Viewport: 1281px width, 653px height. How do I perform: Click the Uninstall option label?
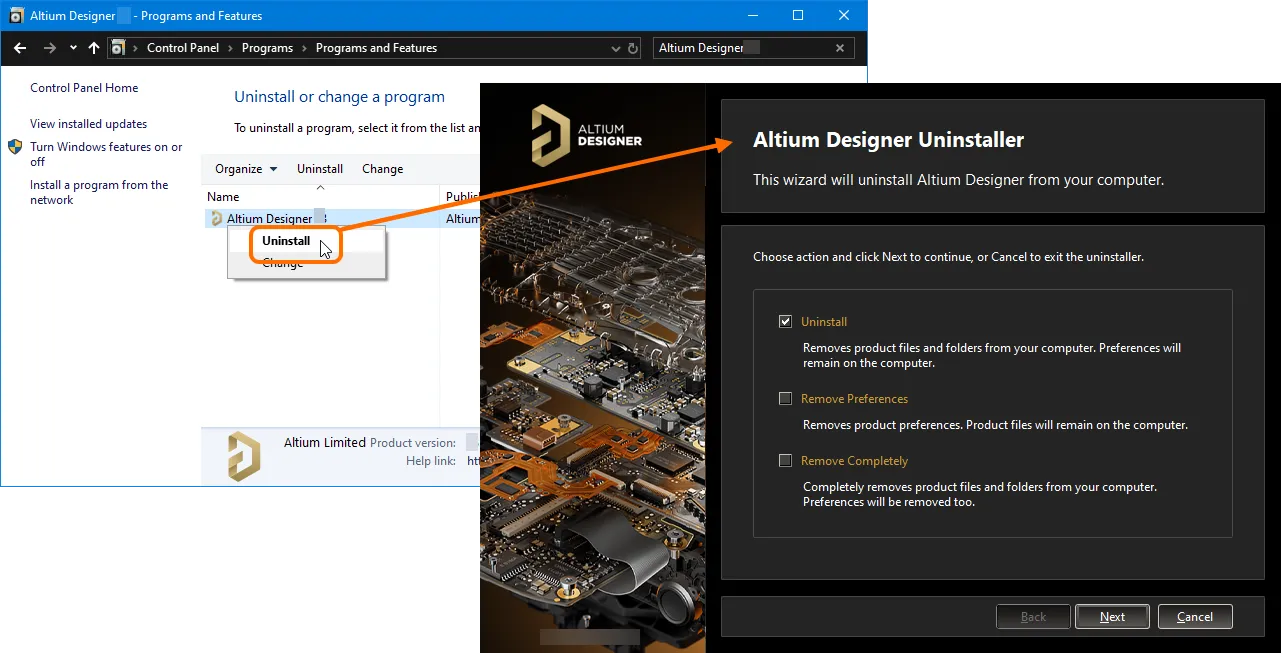click(824, 322)
